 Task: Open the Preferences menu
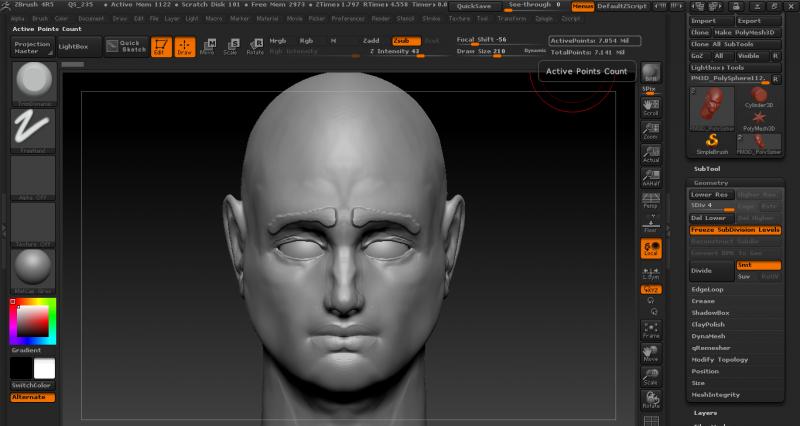(348, 18)
